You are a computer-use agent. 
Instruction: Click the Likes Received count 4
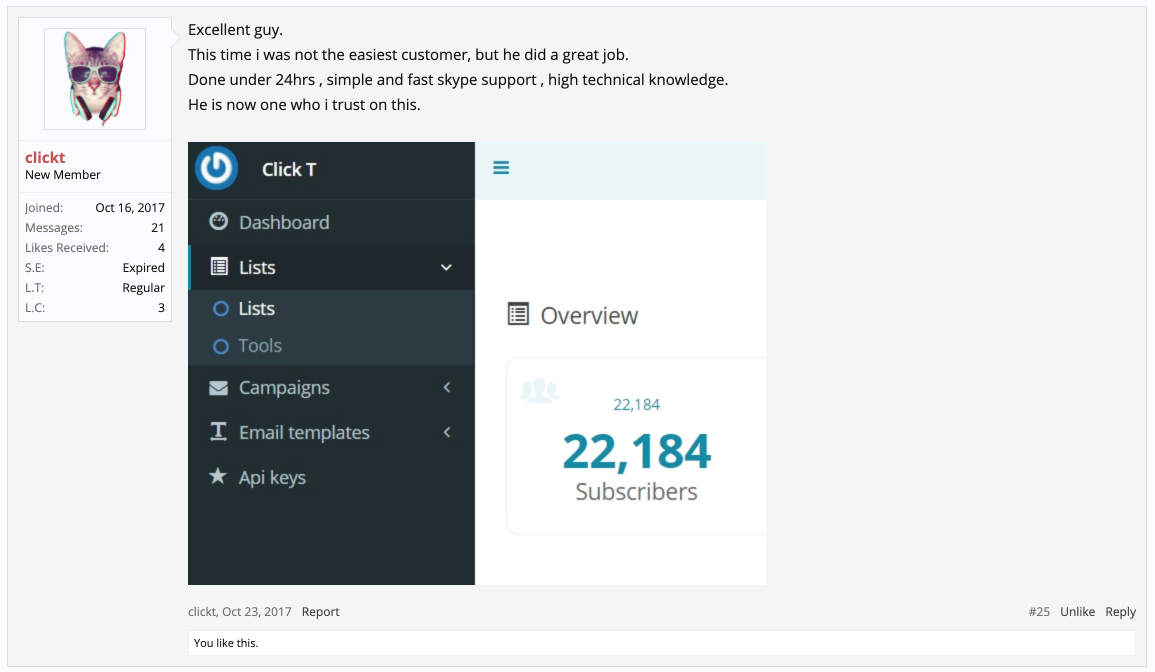161,248
